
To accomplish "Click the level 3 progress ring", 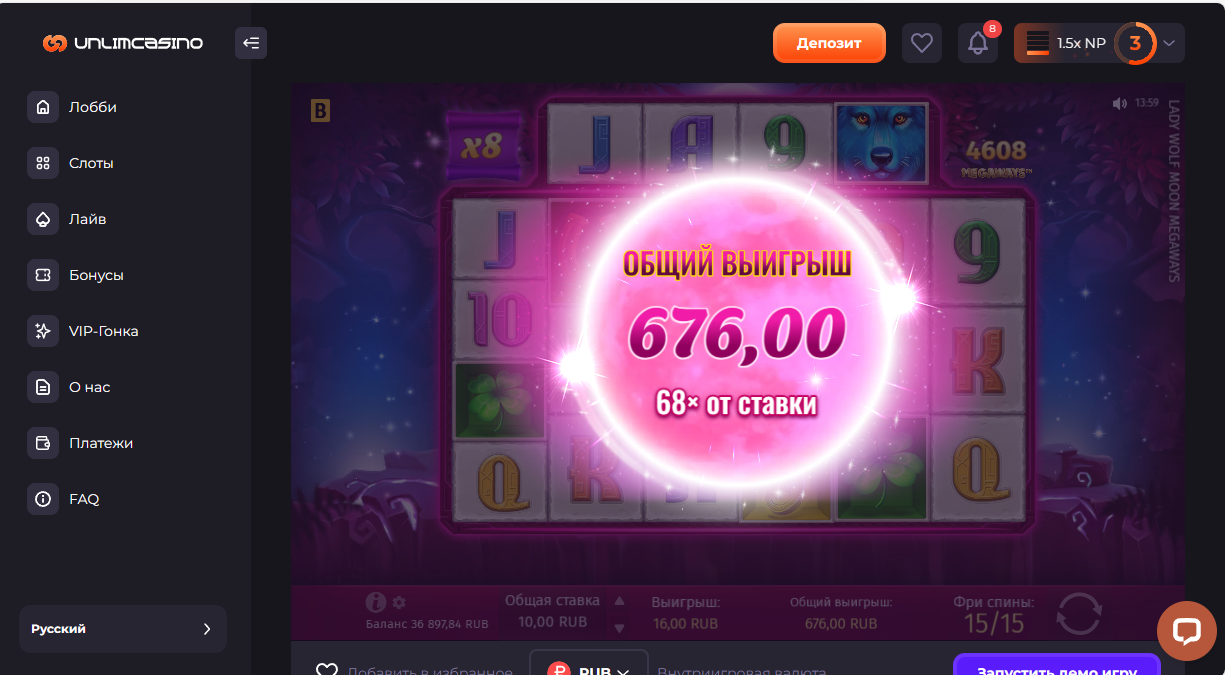I will tap(1135, 43).
